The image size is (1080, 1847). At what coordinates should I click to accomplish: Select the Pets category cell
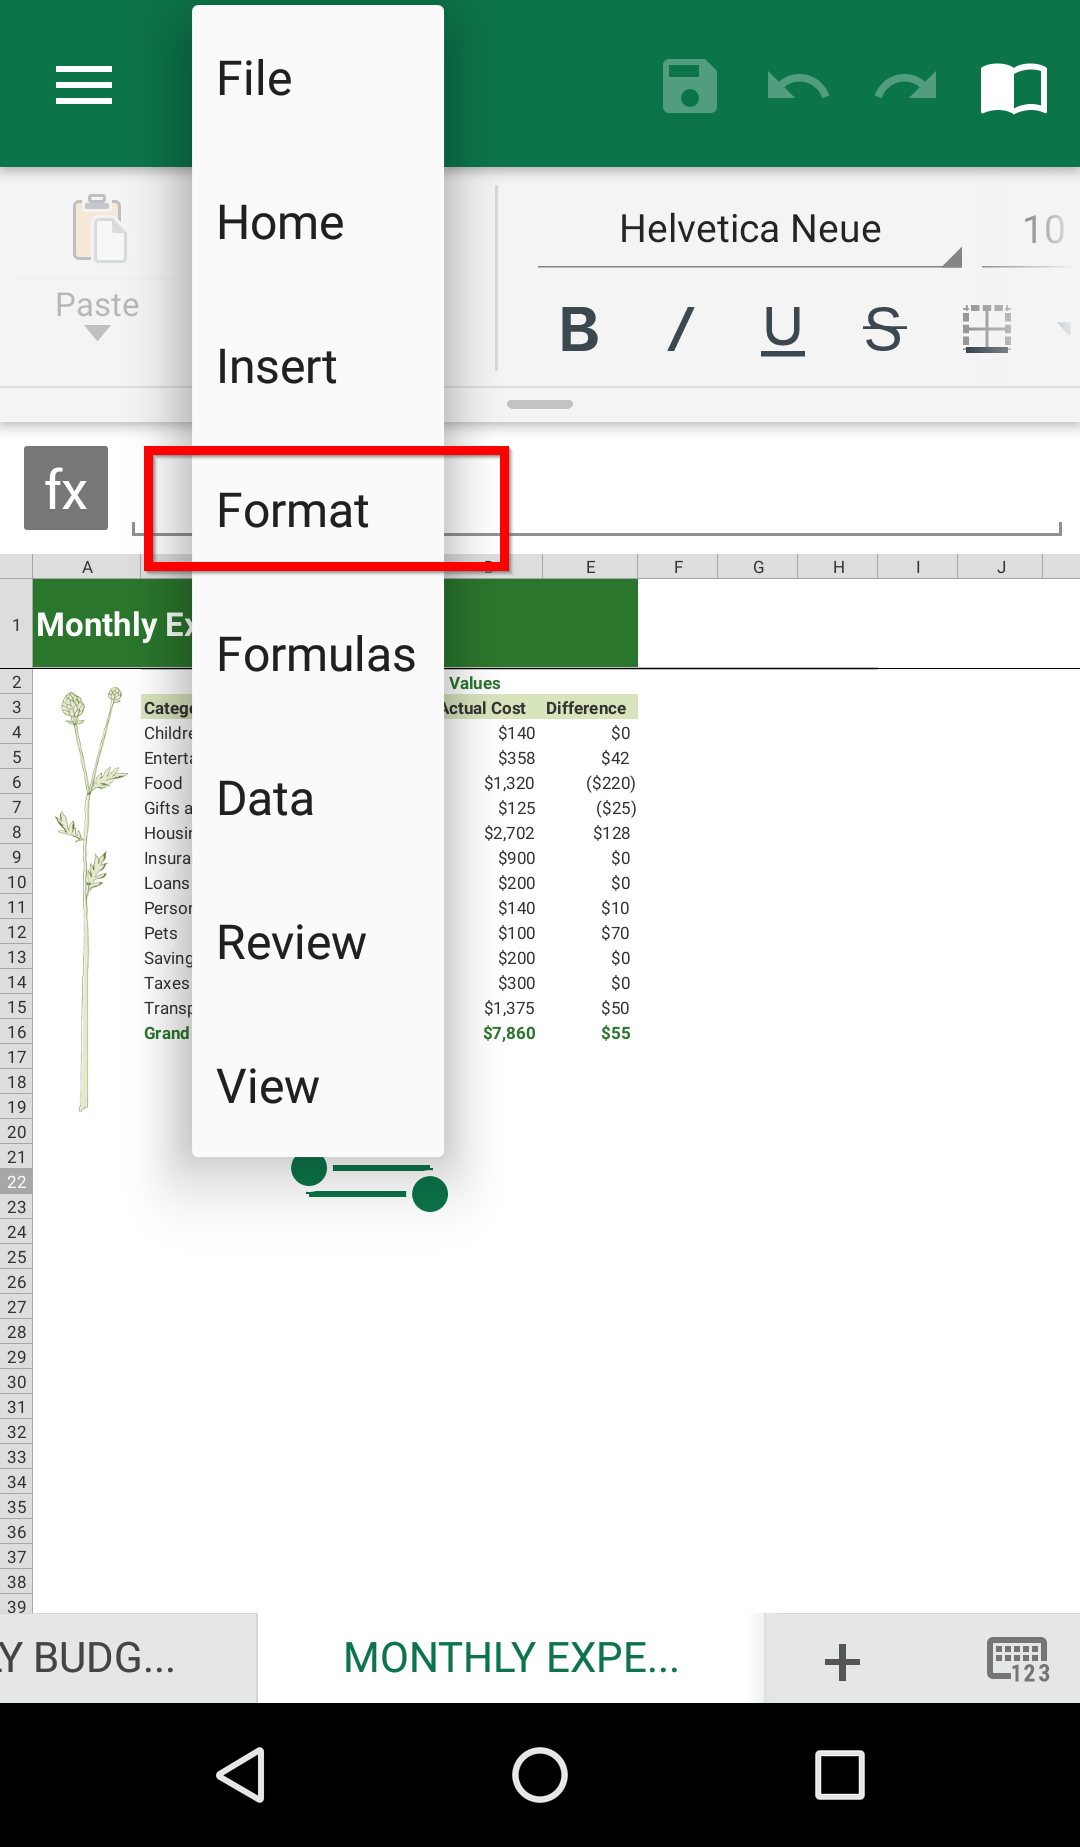(165, 933)
